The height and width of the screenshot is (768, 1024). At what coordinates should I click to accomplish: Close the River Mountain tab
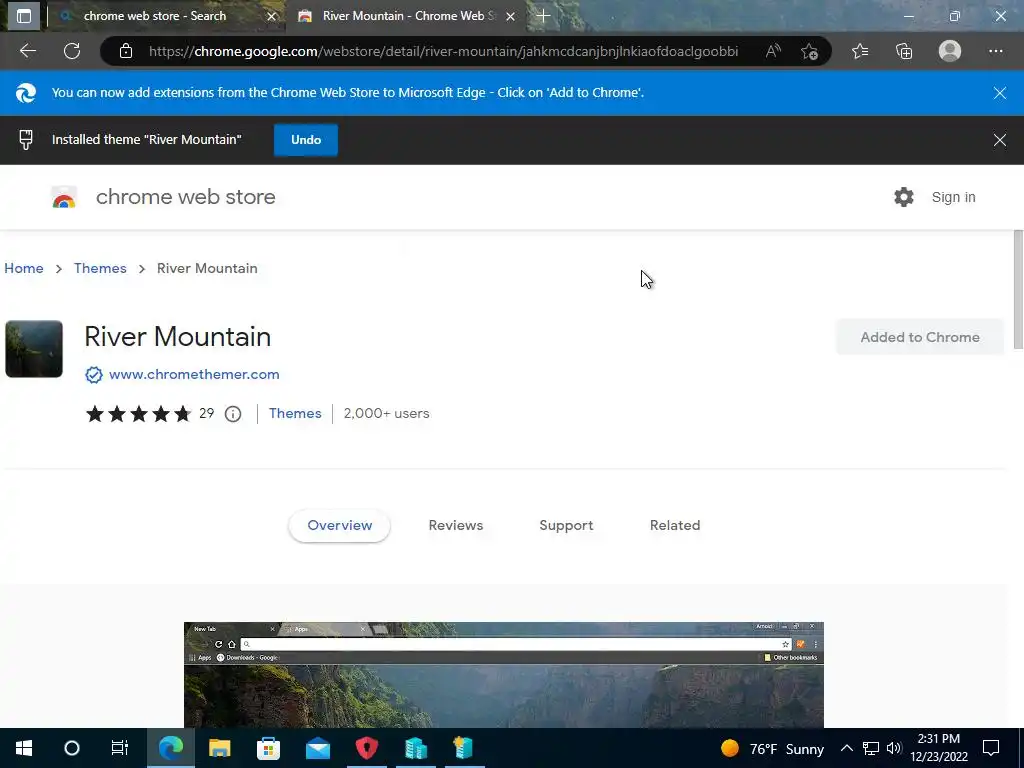511,16
